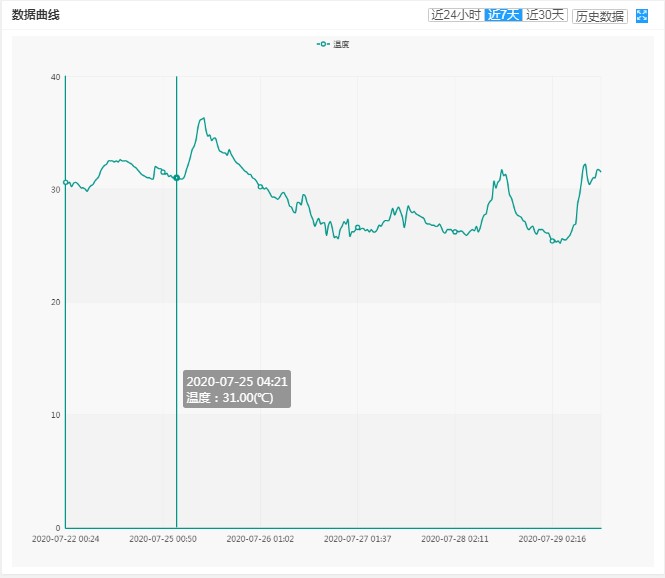Click x-axis label 2020-07-26 01:02
Image resolution: width=665 pixels, height=578 pixels.
click(260, 538)
